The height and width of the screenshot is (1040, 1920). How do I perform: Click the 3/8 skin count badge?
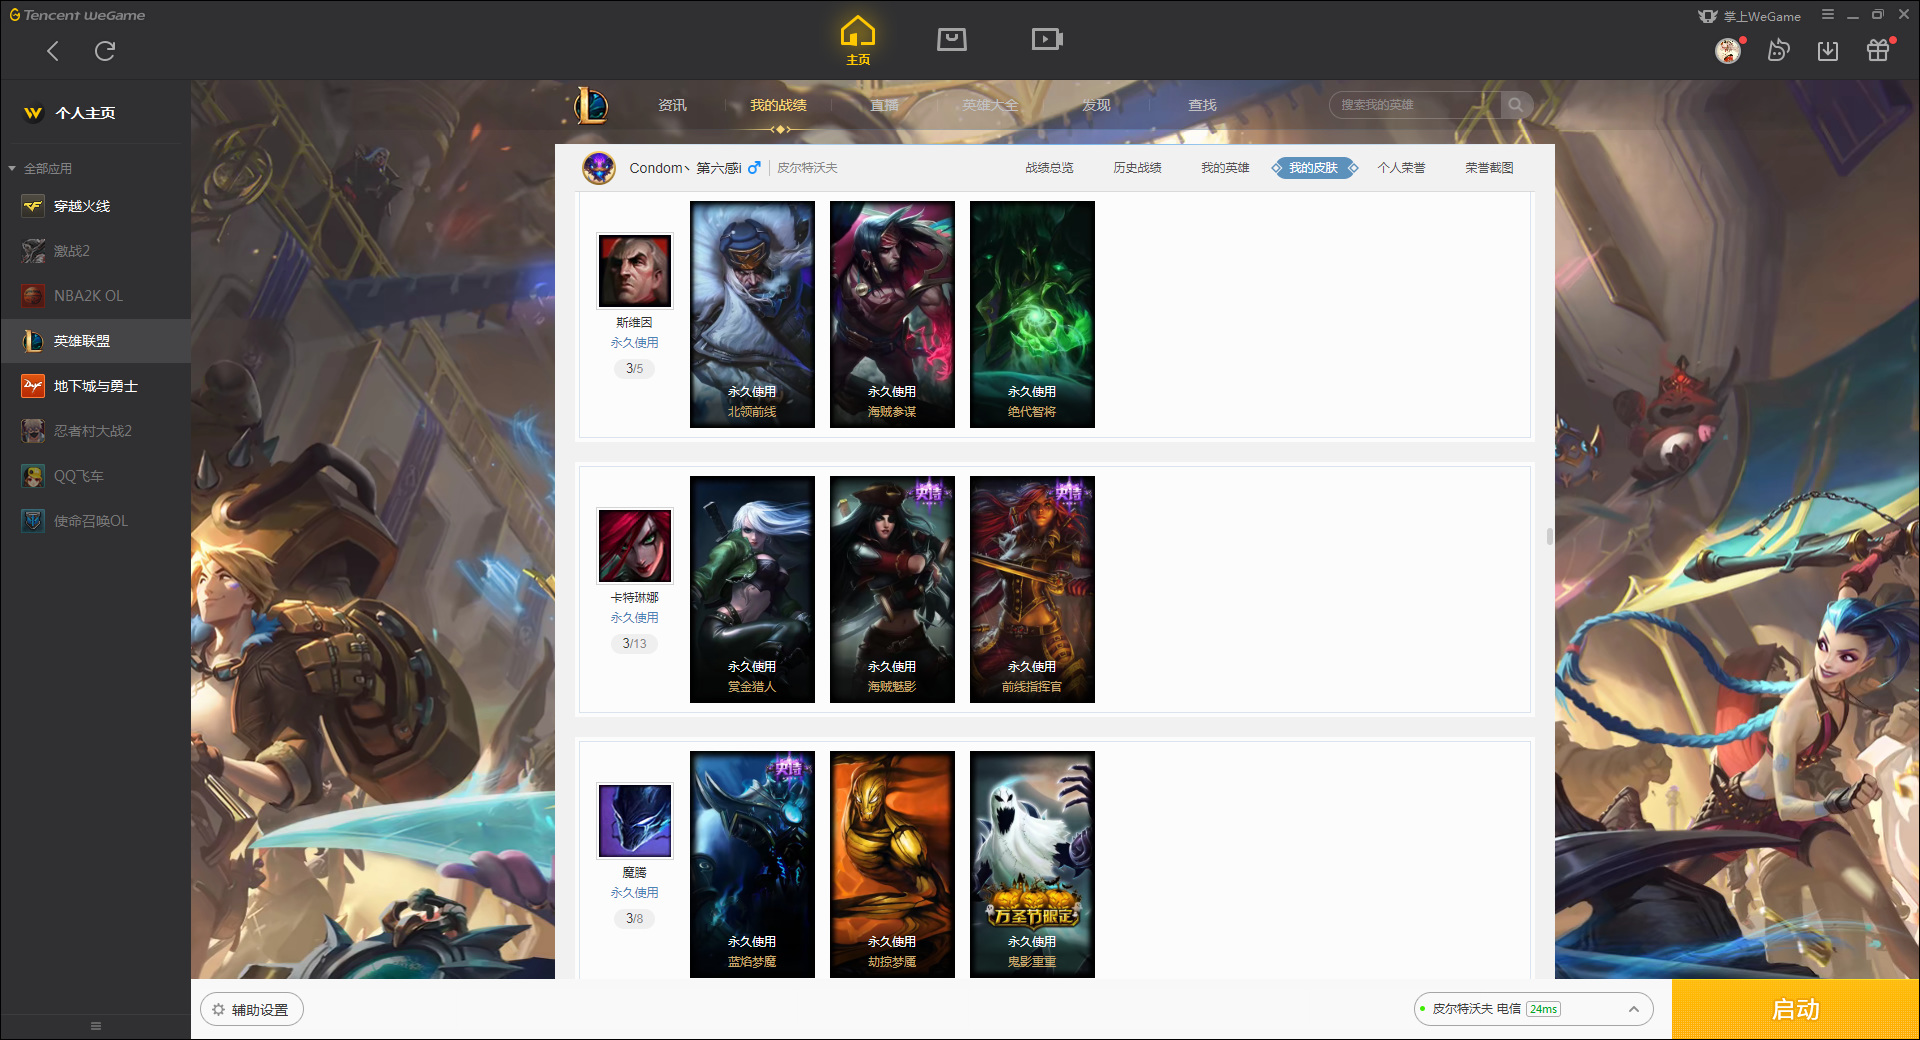click(x=635, y=919)
